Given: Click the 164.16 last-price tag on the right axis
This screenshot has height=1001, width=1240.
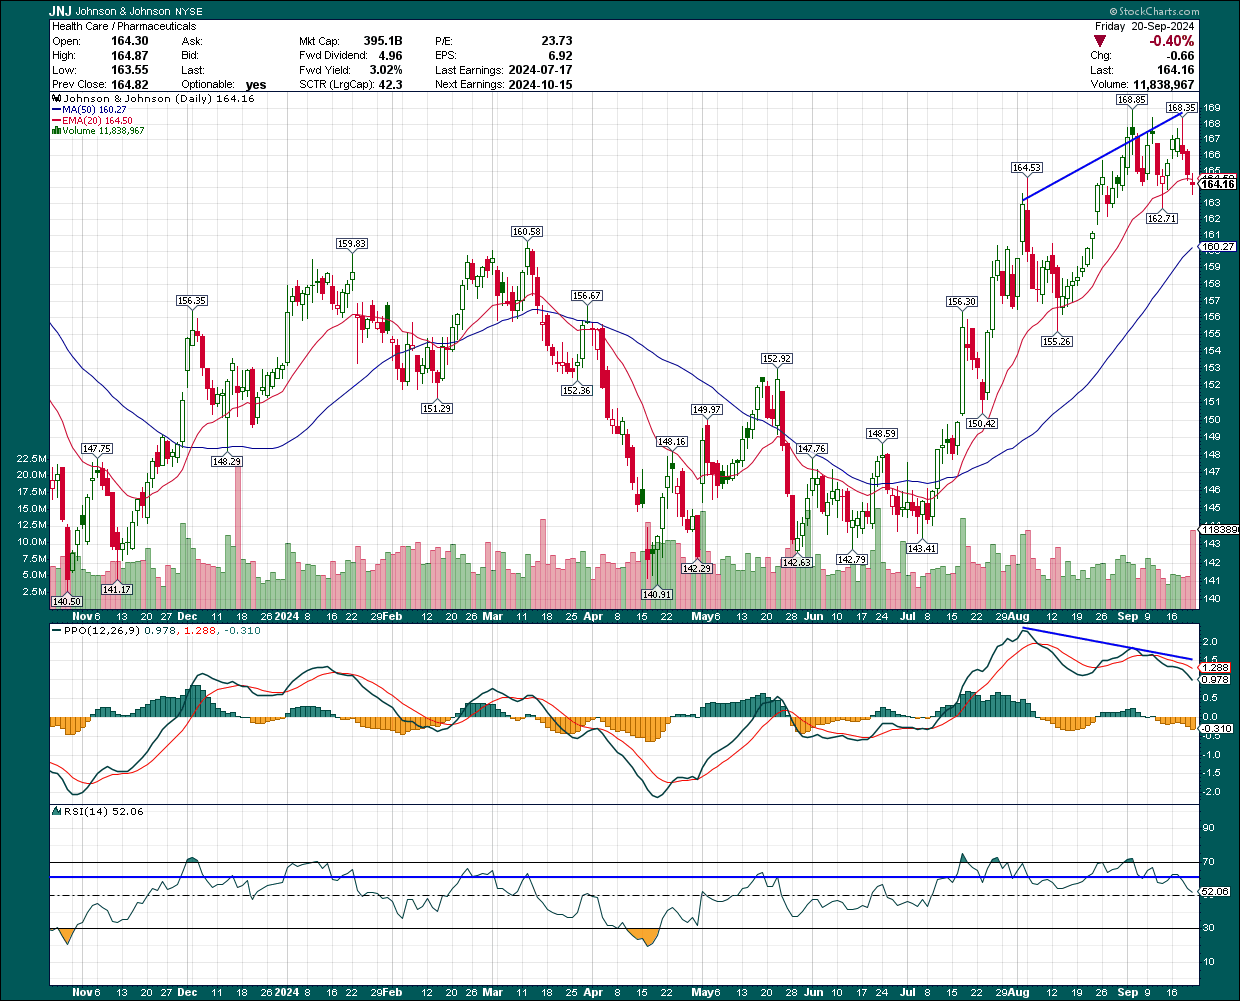Looking at the screenshot, I should tap(1218, 184).
